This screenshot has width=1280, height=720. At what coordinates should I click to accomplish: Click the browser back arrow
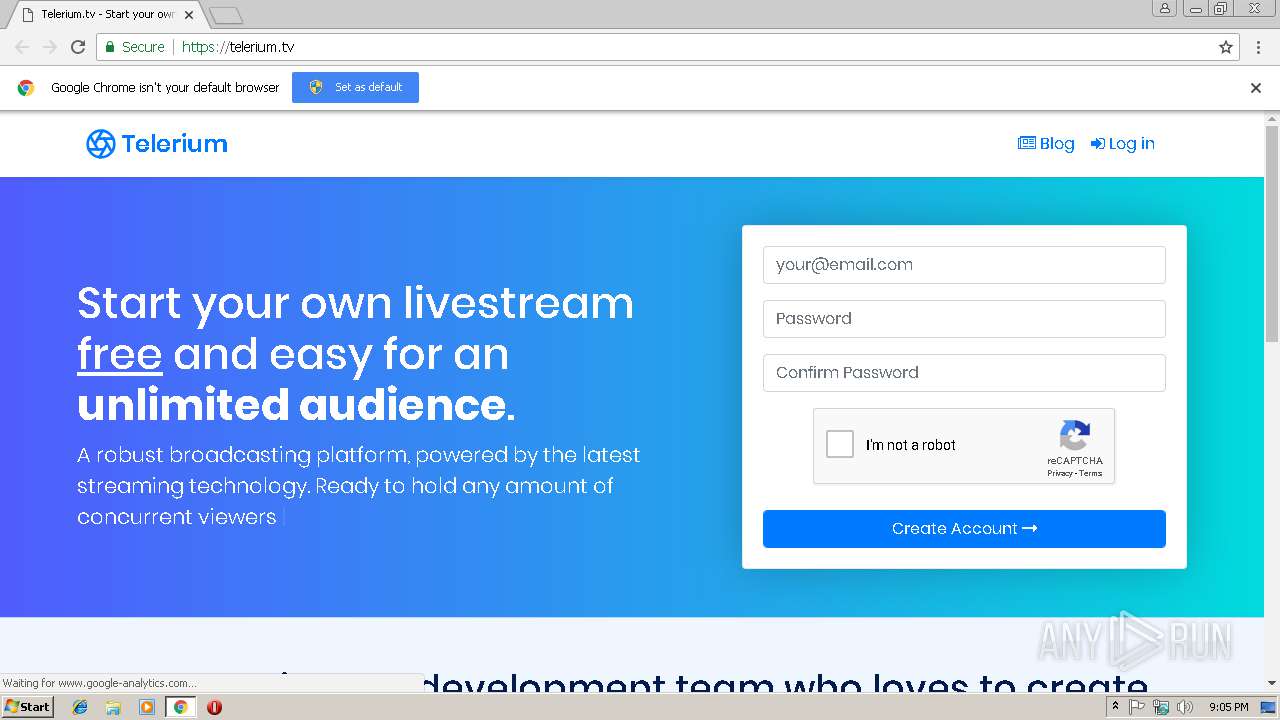pos(22,47)
